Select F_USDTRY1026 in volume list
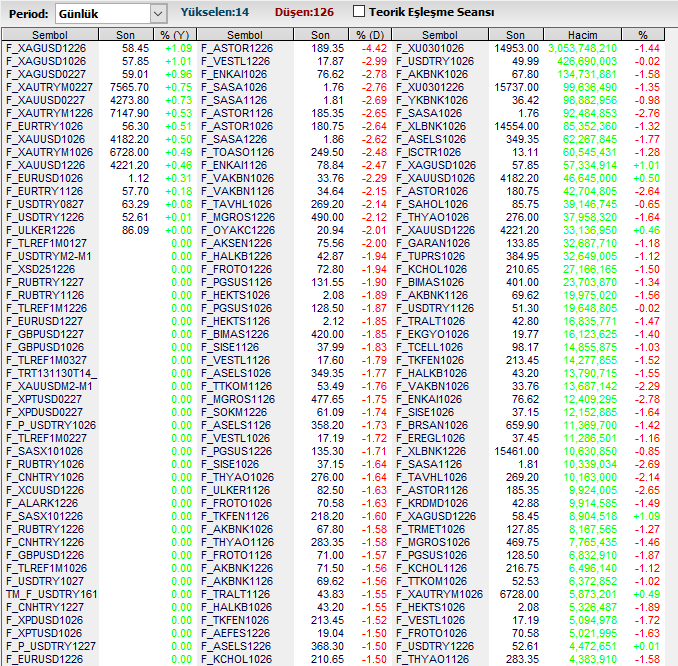This screenshot has width=678, height=666. tap(435, 61)
